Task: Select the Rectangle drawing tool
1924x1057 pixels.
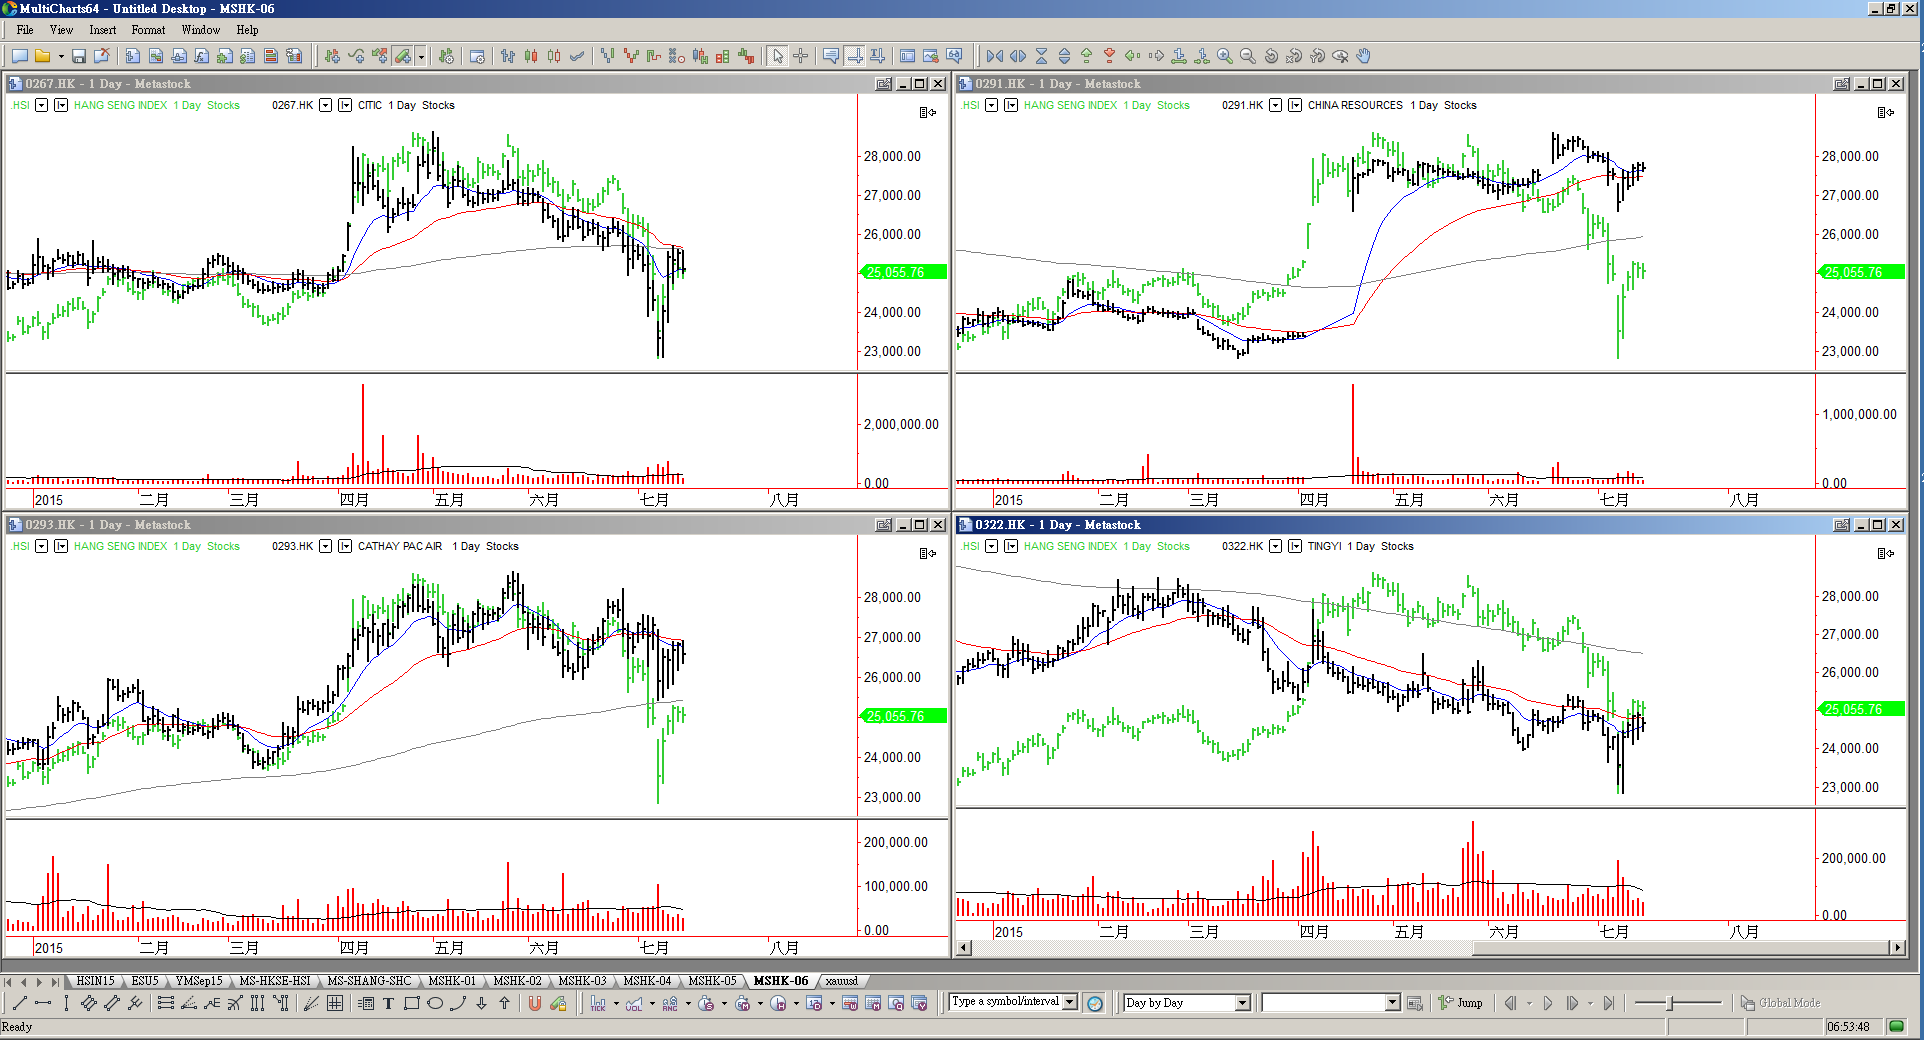Action: click(411, 1004)
